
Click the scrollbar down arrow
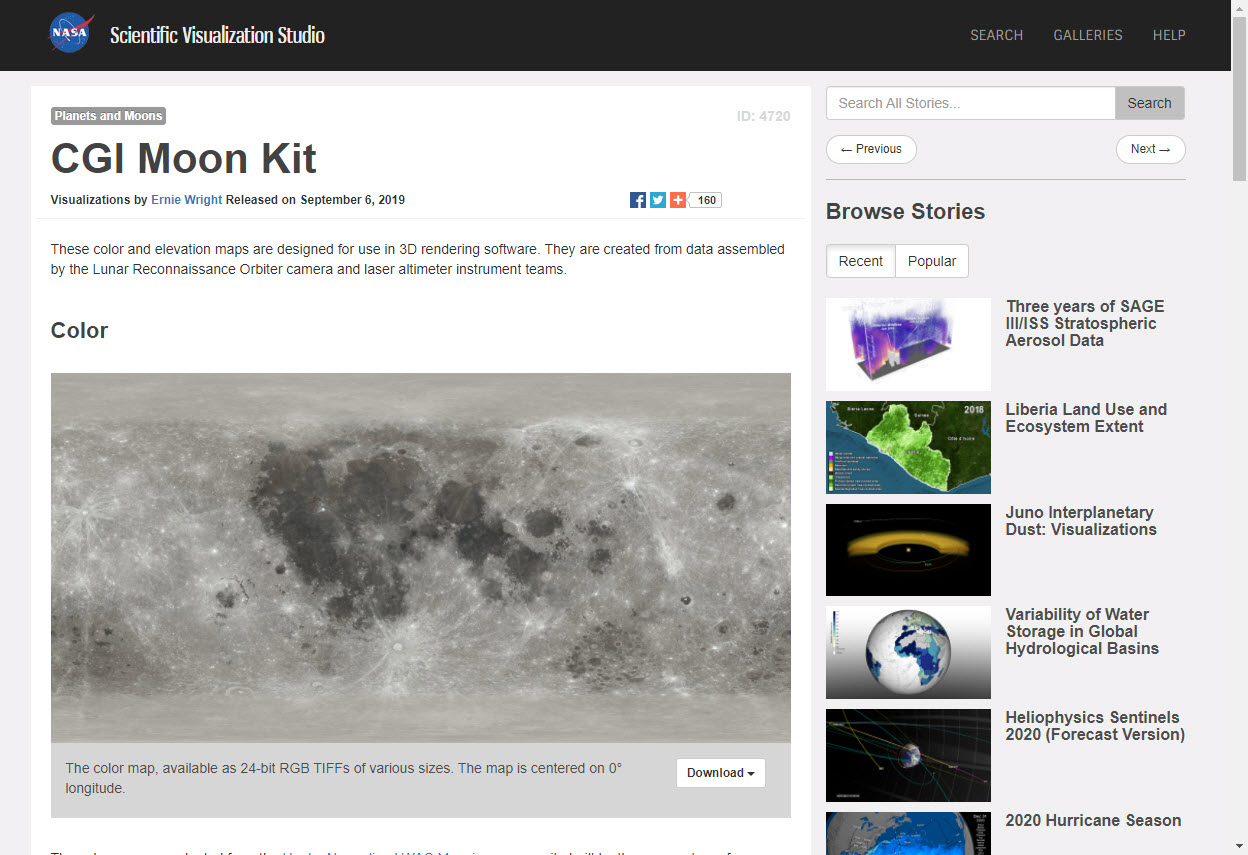pyautogui.click(x=1239, y=847)
